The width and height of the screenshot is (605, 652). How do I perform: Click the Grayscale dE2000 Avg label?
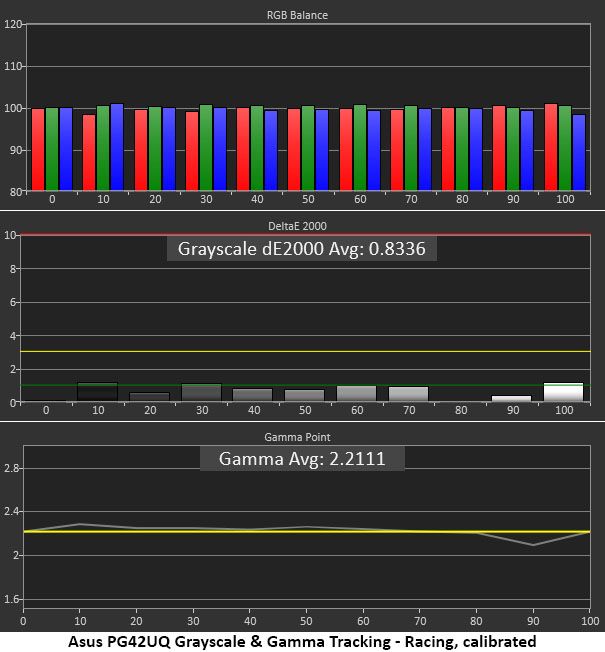point(302,249)
